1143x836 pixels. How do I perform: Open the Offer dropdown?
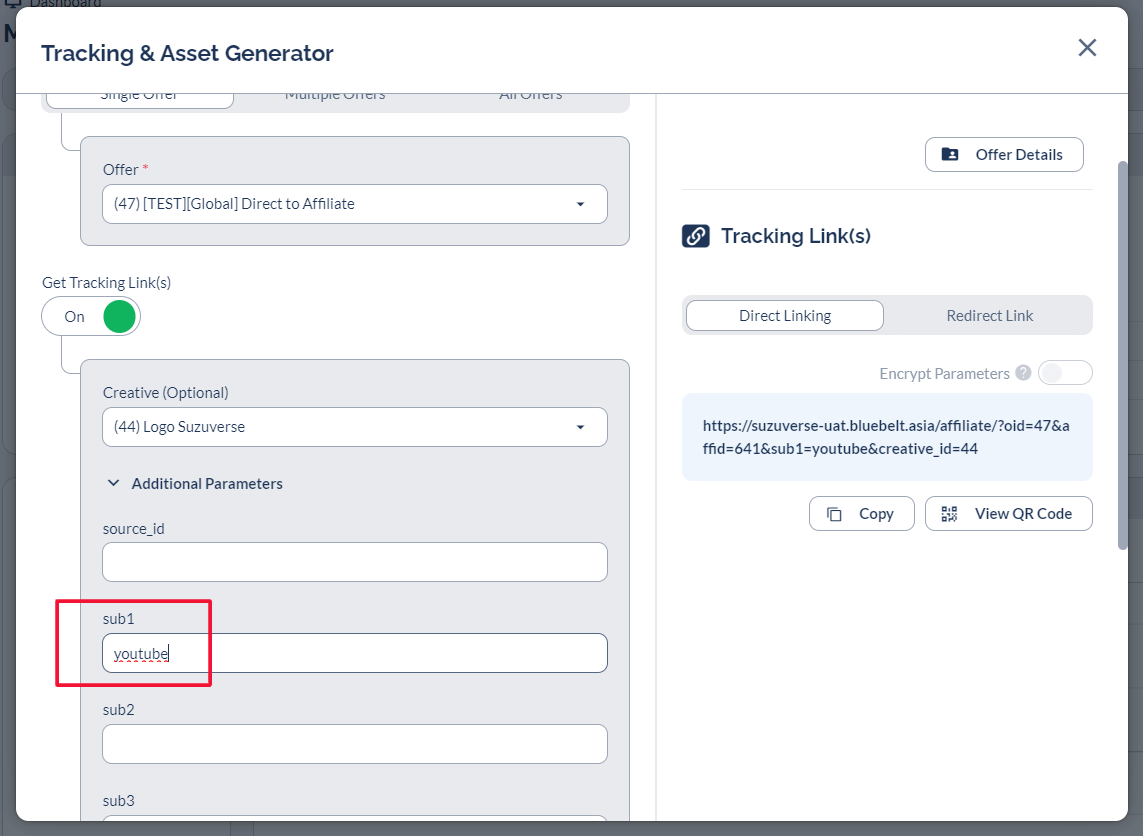(354, 204)
